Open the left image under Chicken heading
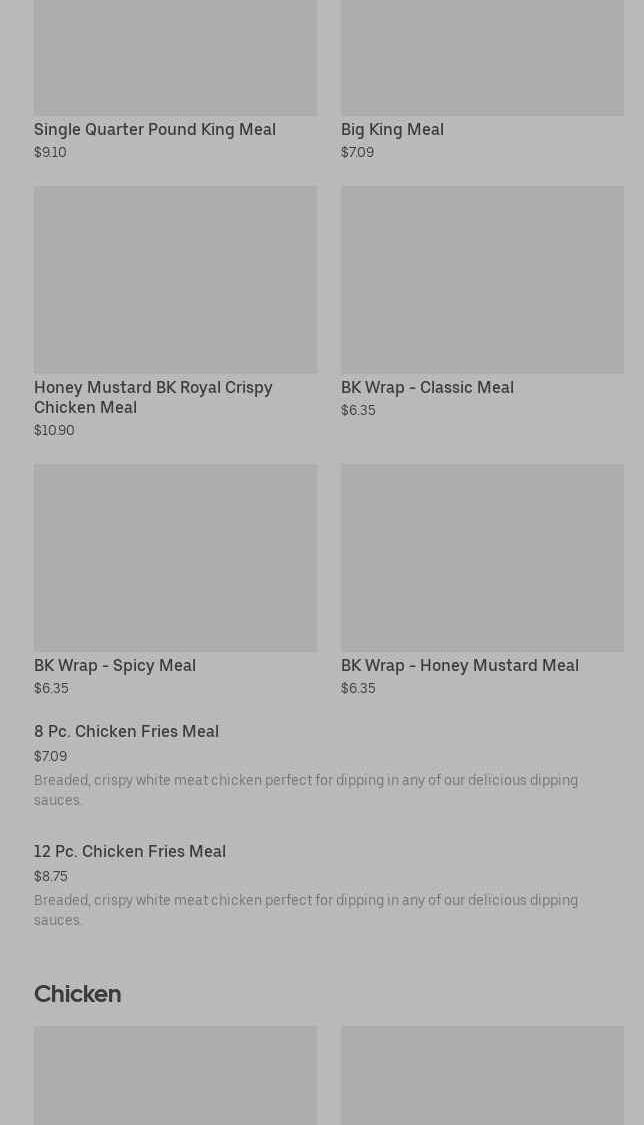The height and width of the screenshot is (1125, 644). (x=175, y=1075)
